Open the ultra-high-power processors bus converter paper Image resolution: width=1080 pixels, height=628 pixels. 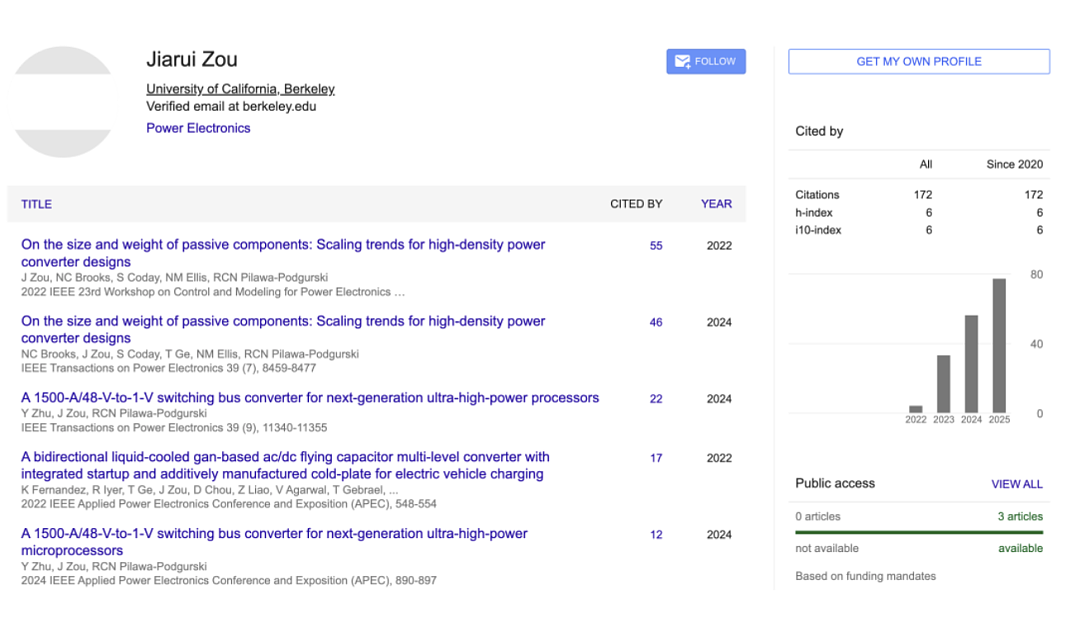[x=310, y=397]
